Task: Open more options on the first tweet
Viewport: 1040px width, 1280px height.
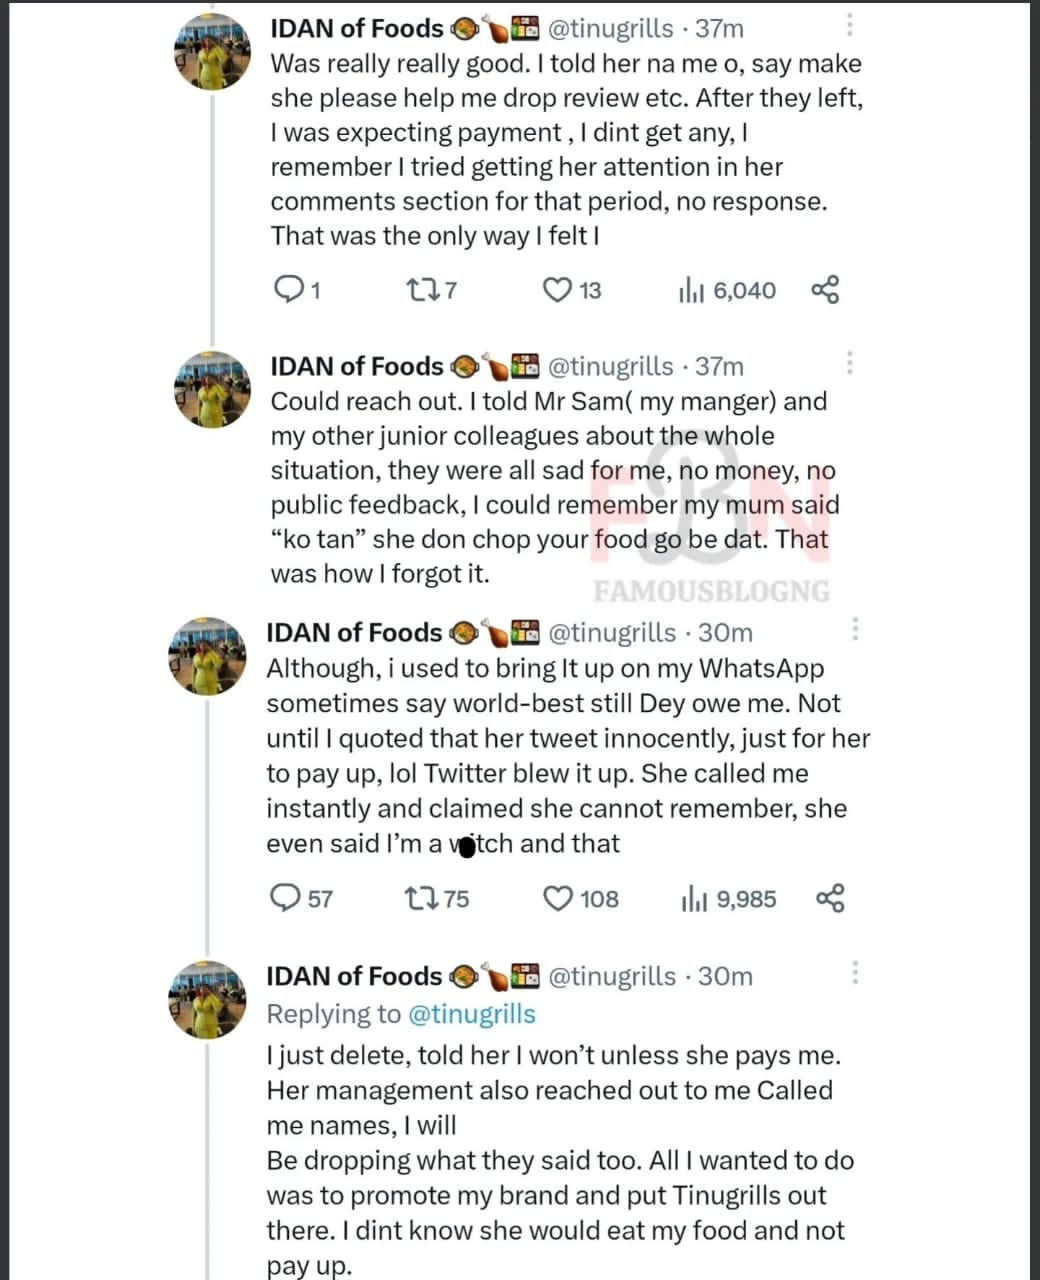Action: click(x=849, y=25)
